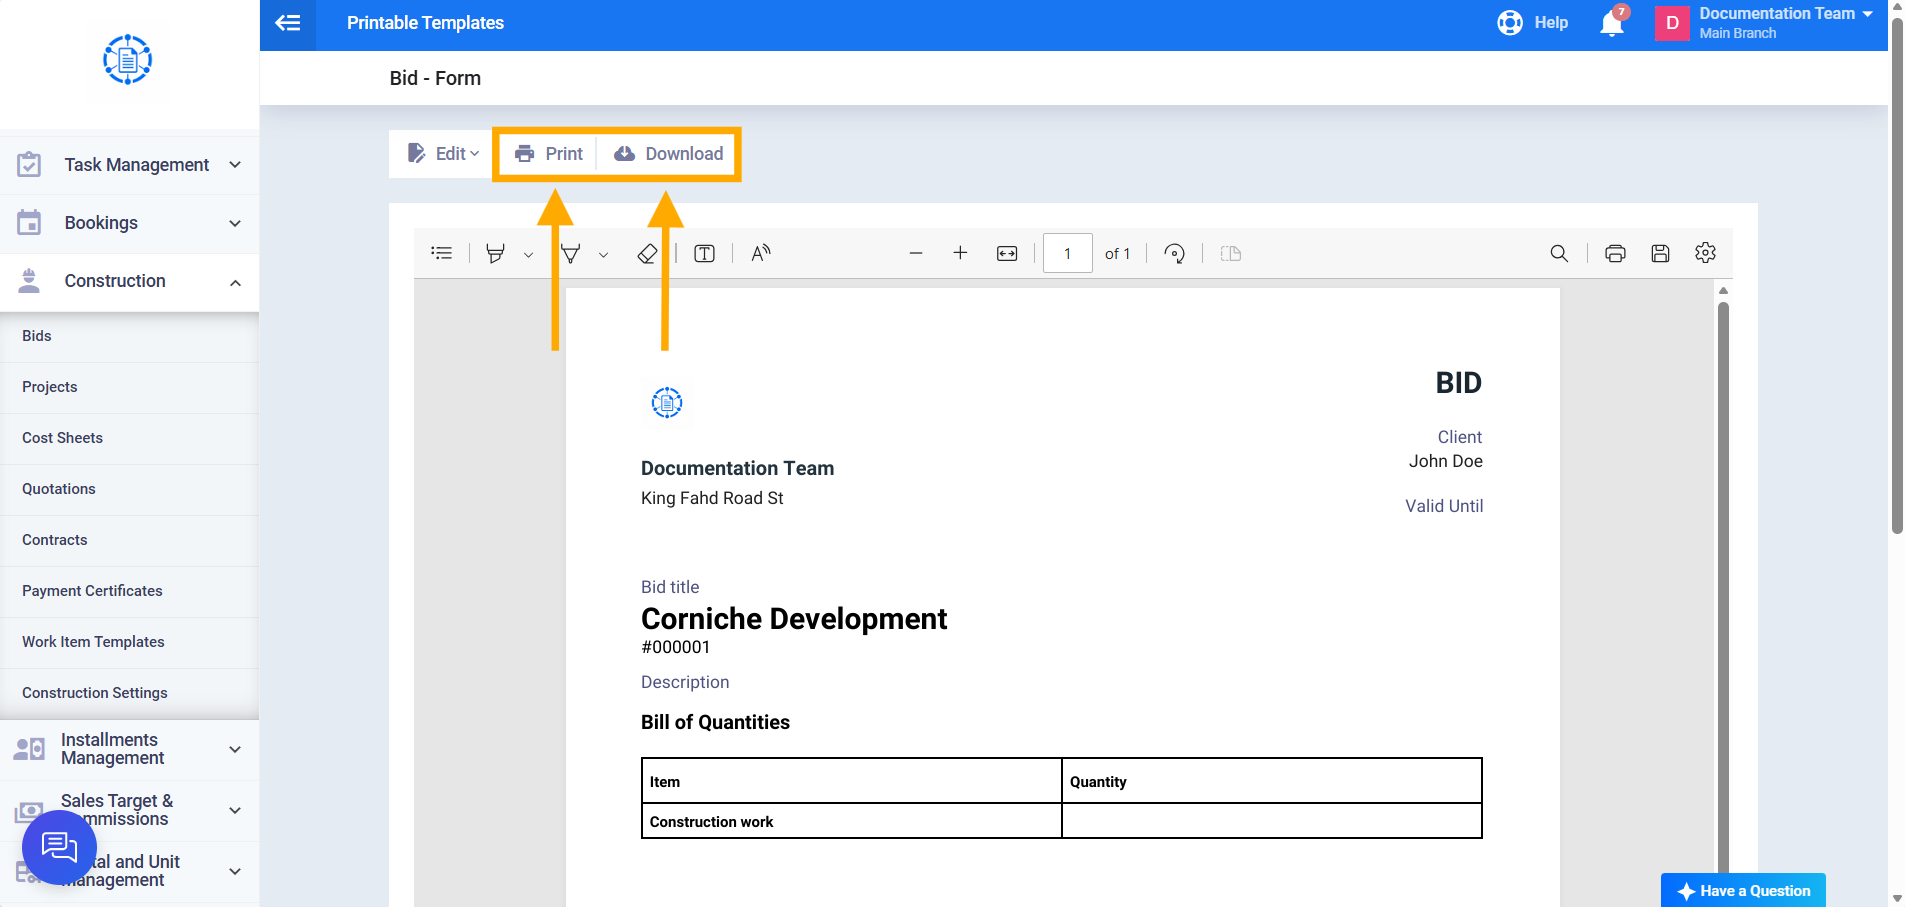Click the PDF viewer save icon
Screen dimensions: 1905x907
[x=1661, y=254]
